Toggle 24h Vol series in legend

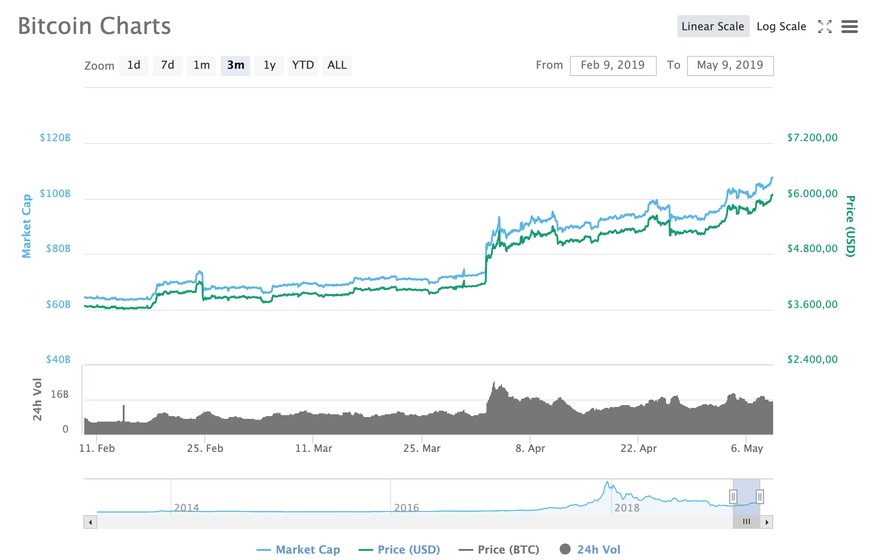pyautogui.click(x=590, y=549)
